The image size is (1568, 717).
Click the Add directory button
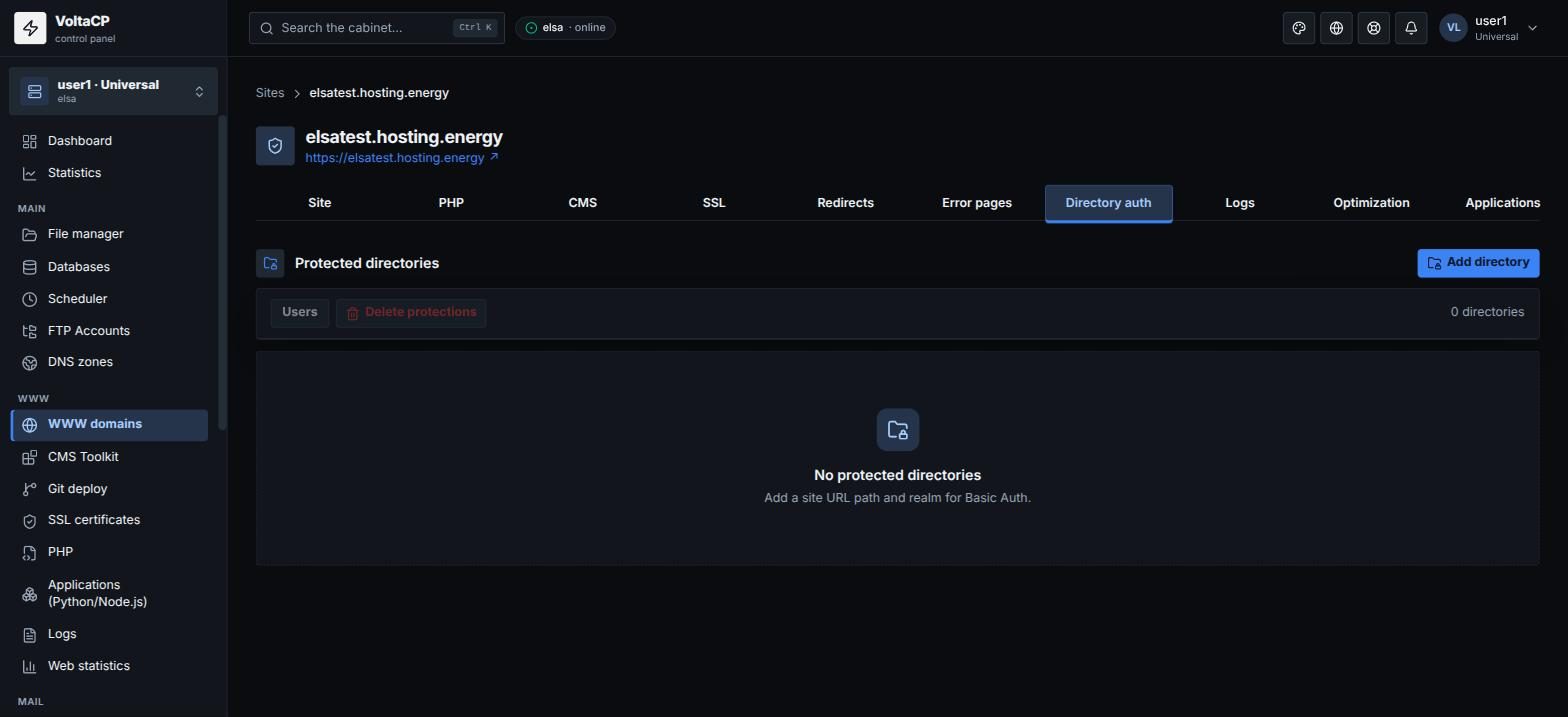tap(1478, 263)
